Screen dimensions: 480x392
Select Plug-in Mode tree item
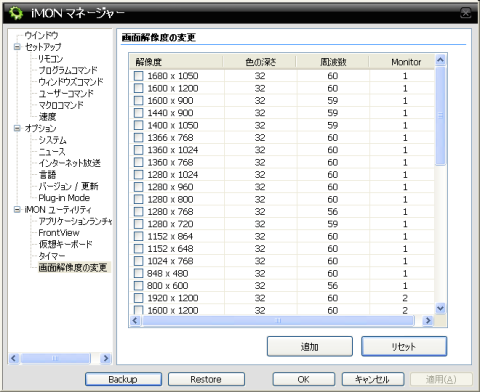pyautogui.click(x=64, y=198)
